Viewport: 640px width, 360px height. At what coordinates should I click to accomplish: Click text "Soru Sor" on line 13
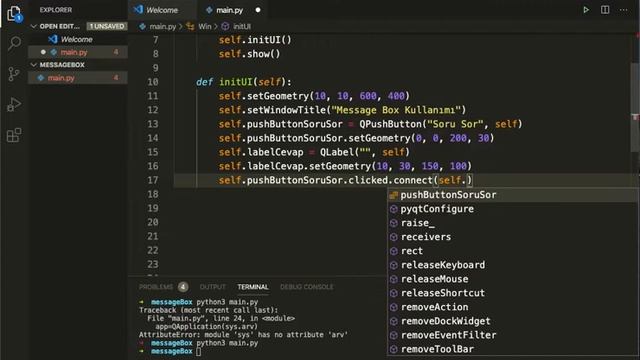(455, 124)
